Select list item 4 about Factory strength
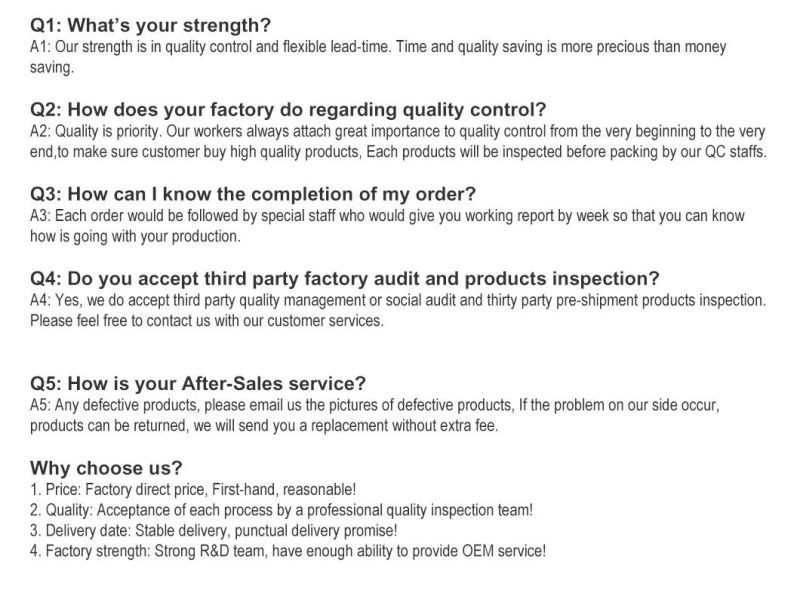This screenshot has height=596, width=800. click(x=288, y=551)
